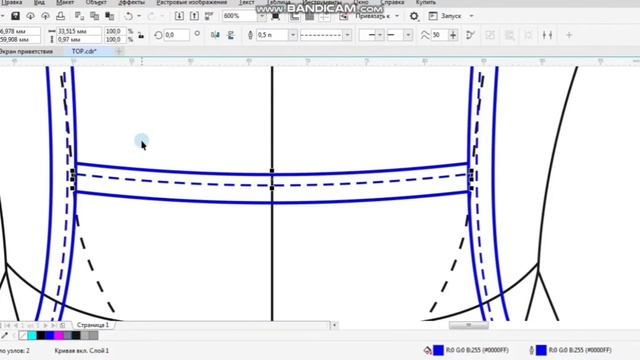
Task: Click the object height field 0,97 мм
Action: tap(79, 40)
